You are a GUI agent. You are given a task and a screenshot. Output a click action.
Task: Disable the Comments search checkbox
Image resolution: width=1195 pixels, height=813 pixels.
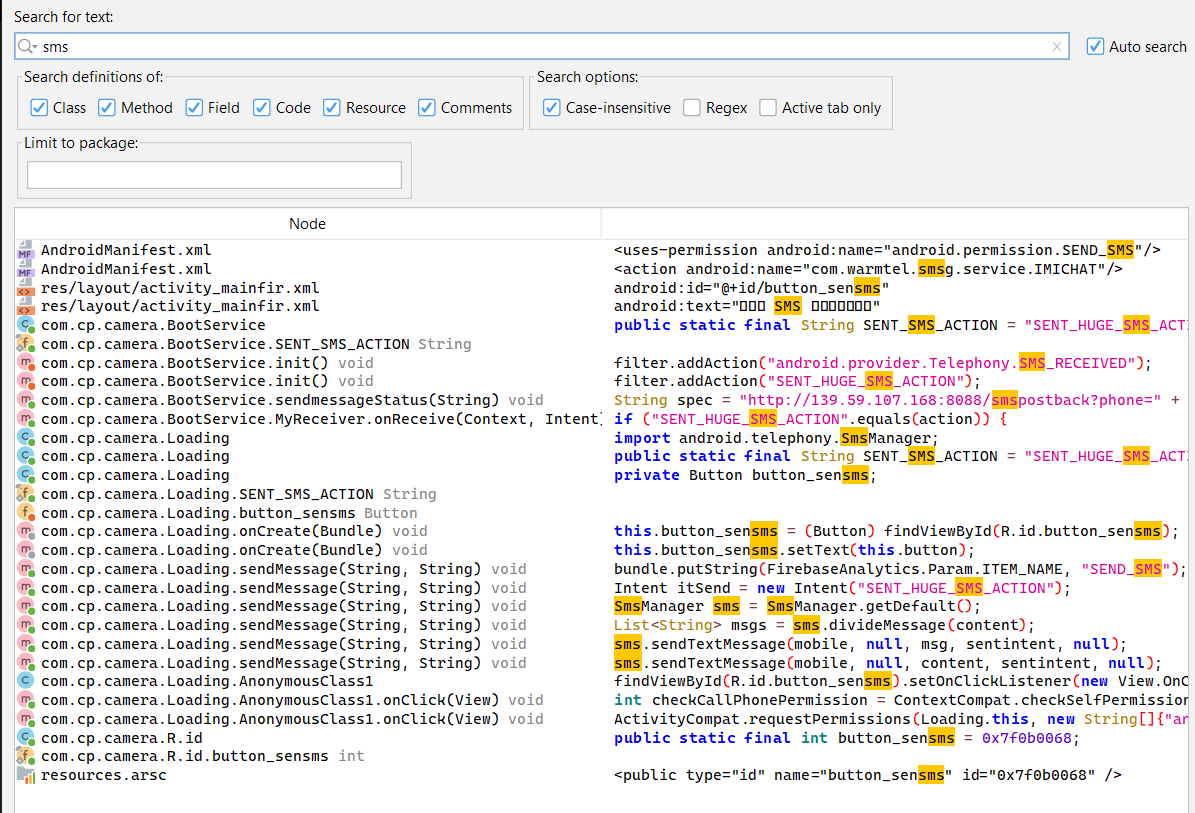point(427,107)
